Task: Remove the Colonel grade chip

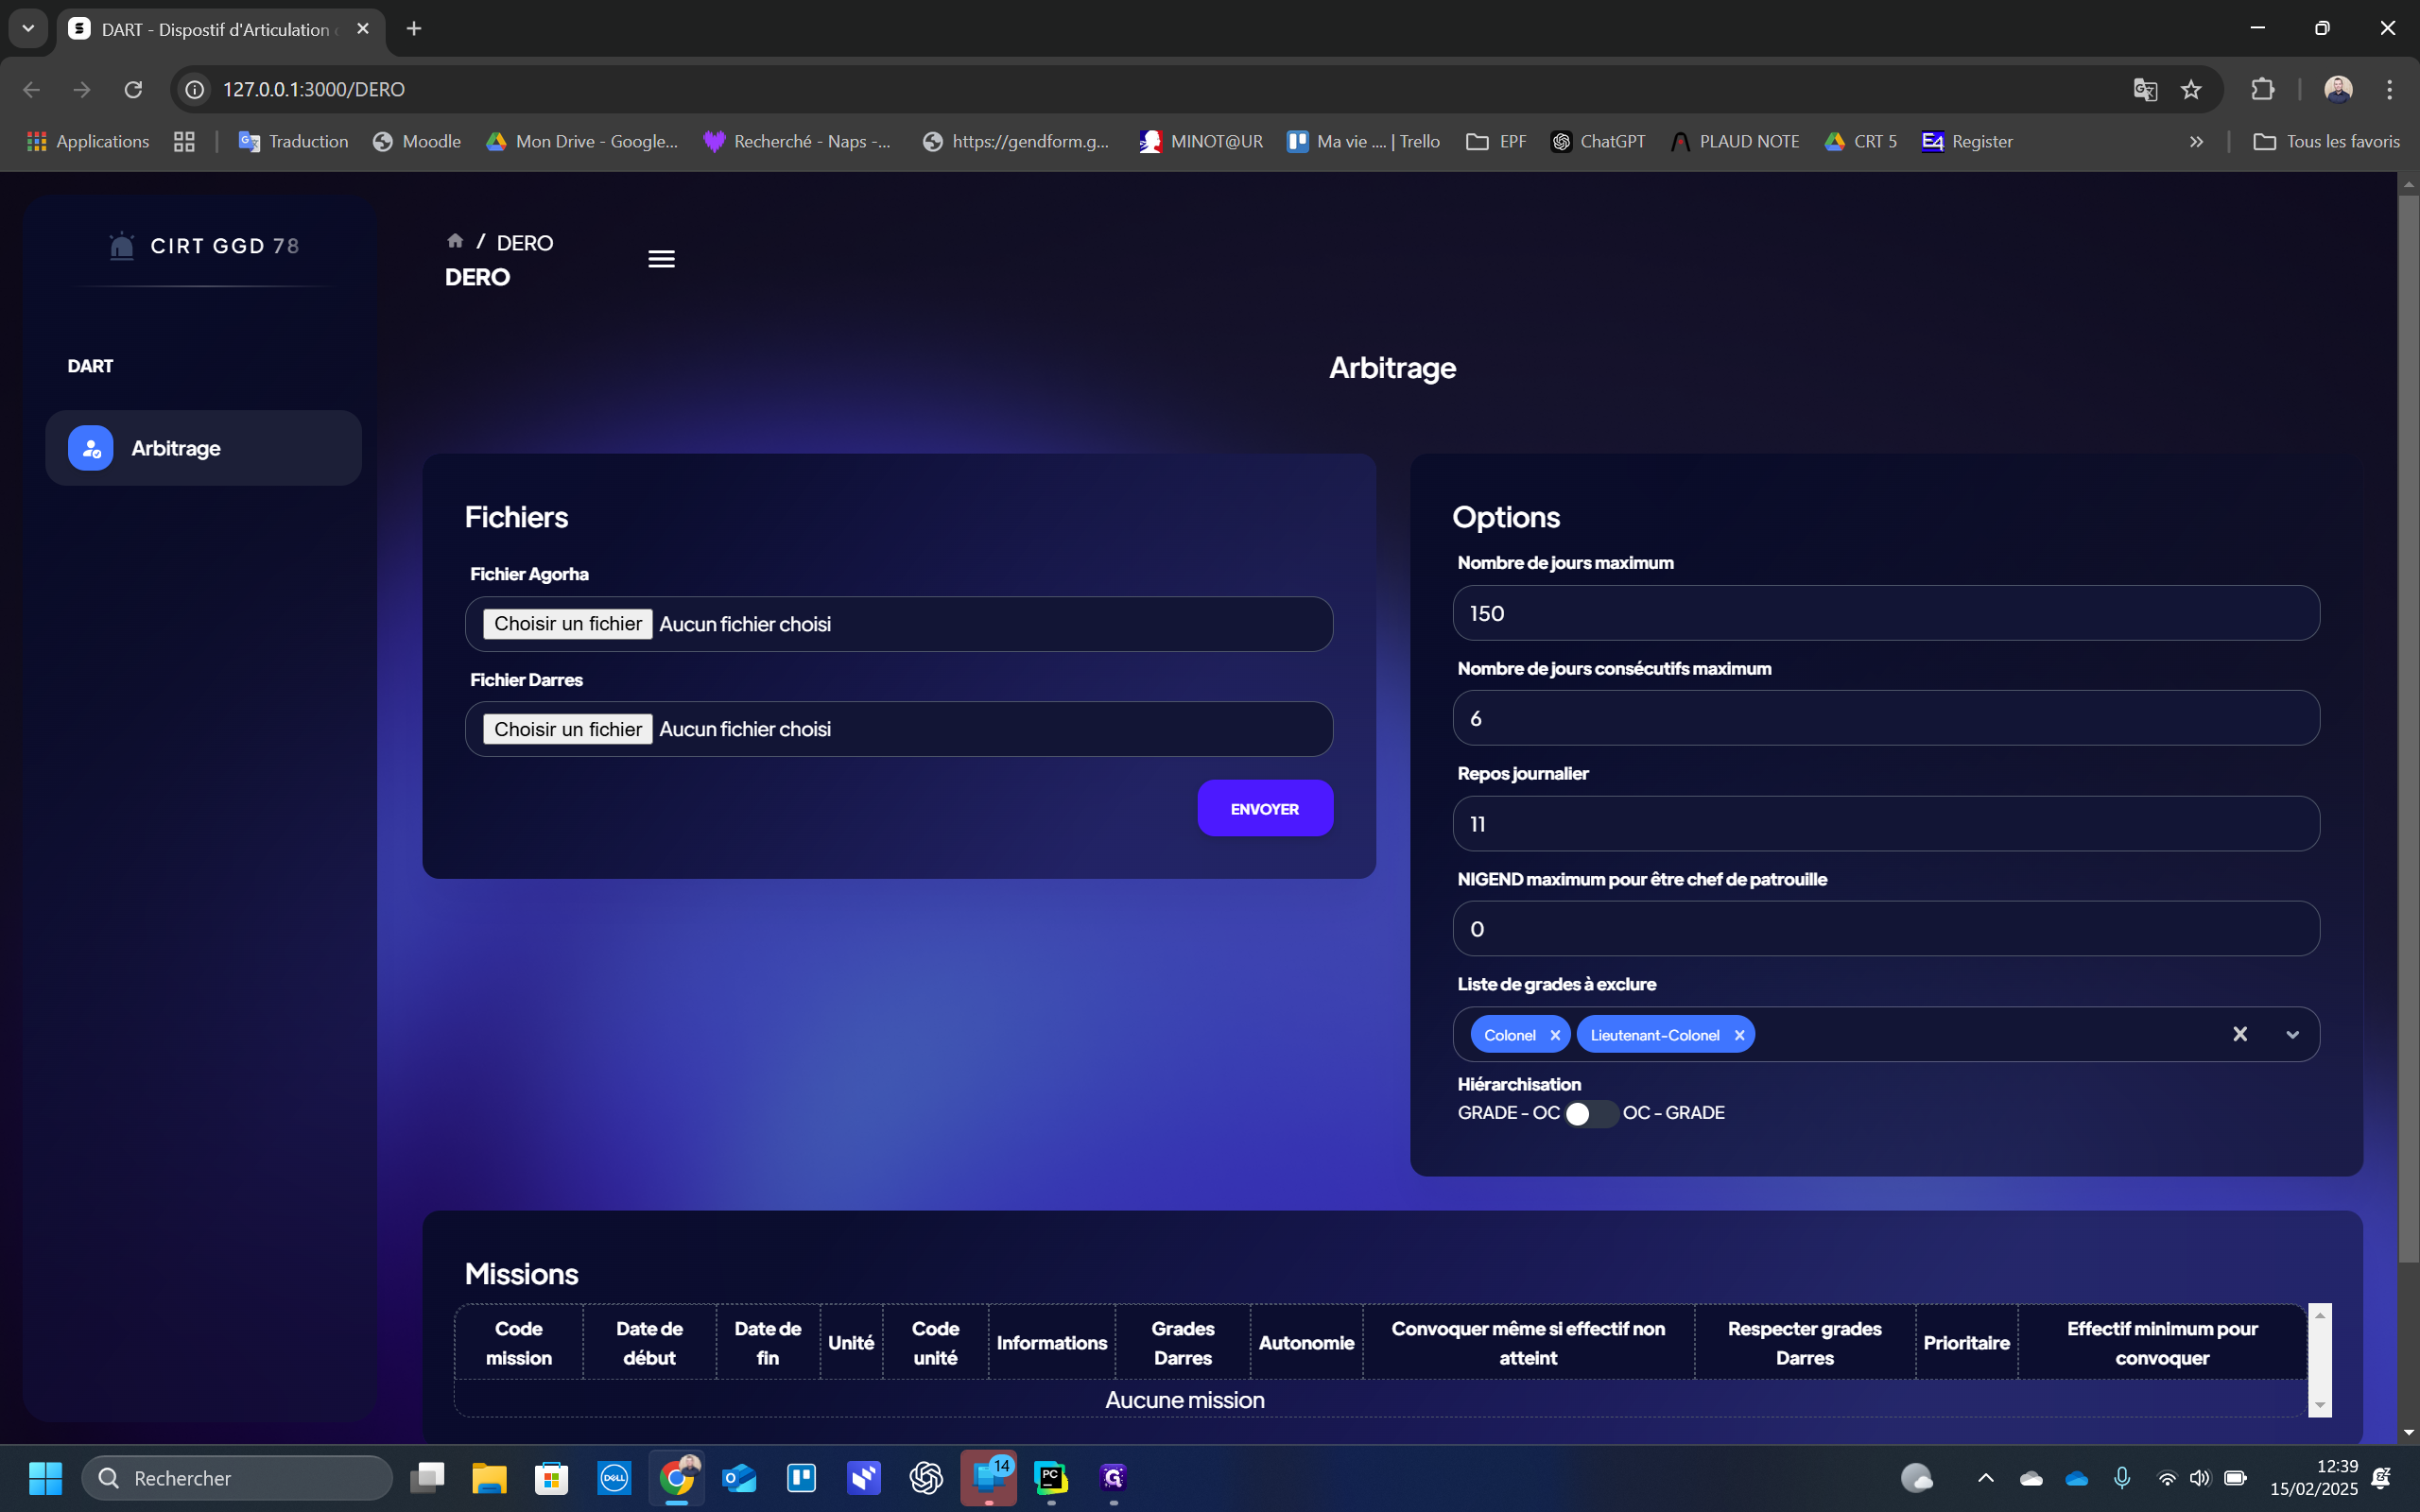Action: tap(1555, 1035)
